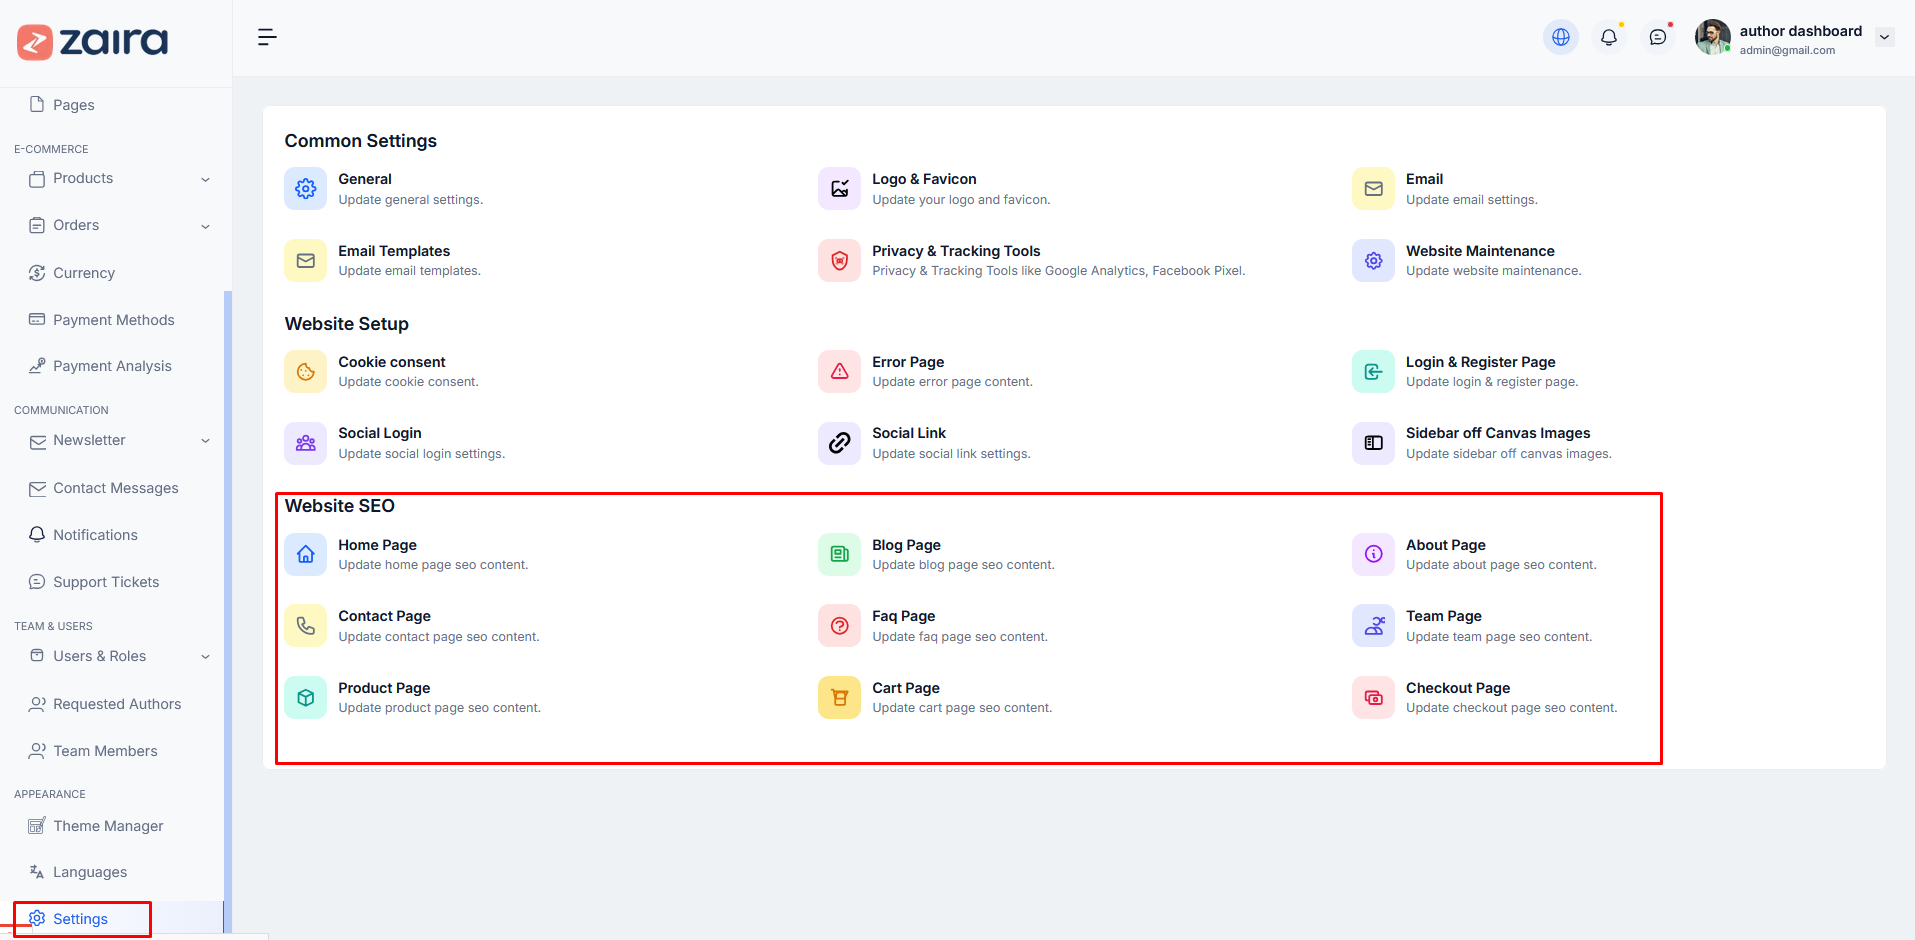Select the Cart Page basket icon
The image size is (1915, 940).
click(x=840, y=698)
